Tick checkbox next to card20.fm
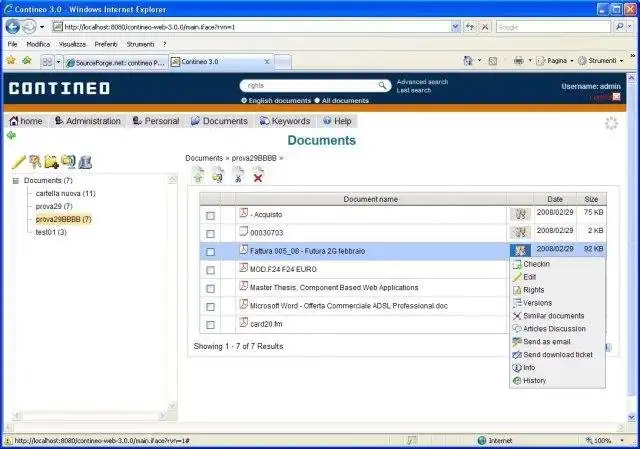The image size is (640, 449). pyautogui.click(x=210, y=325)
